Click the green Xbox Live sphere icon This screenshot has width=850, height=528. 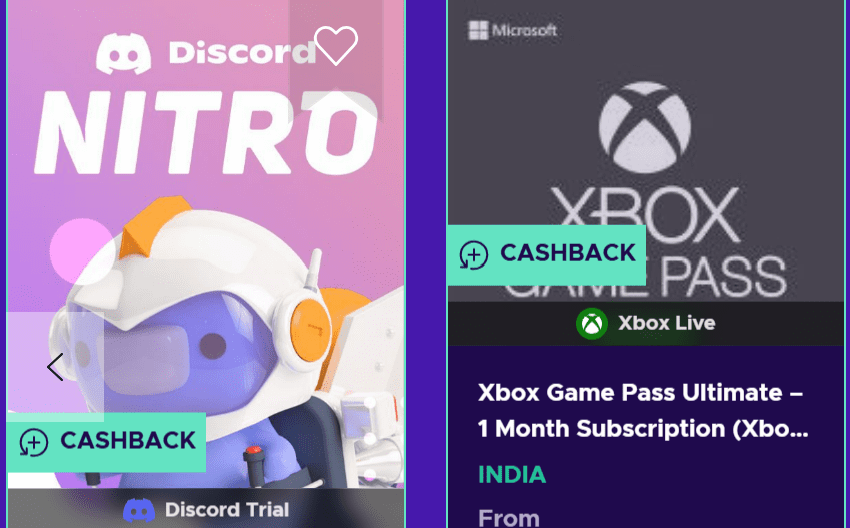(591, 324)
